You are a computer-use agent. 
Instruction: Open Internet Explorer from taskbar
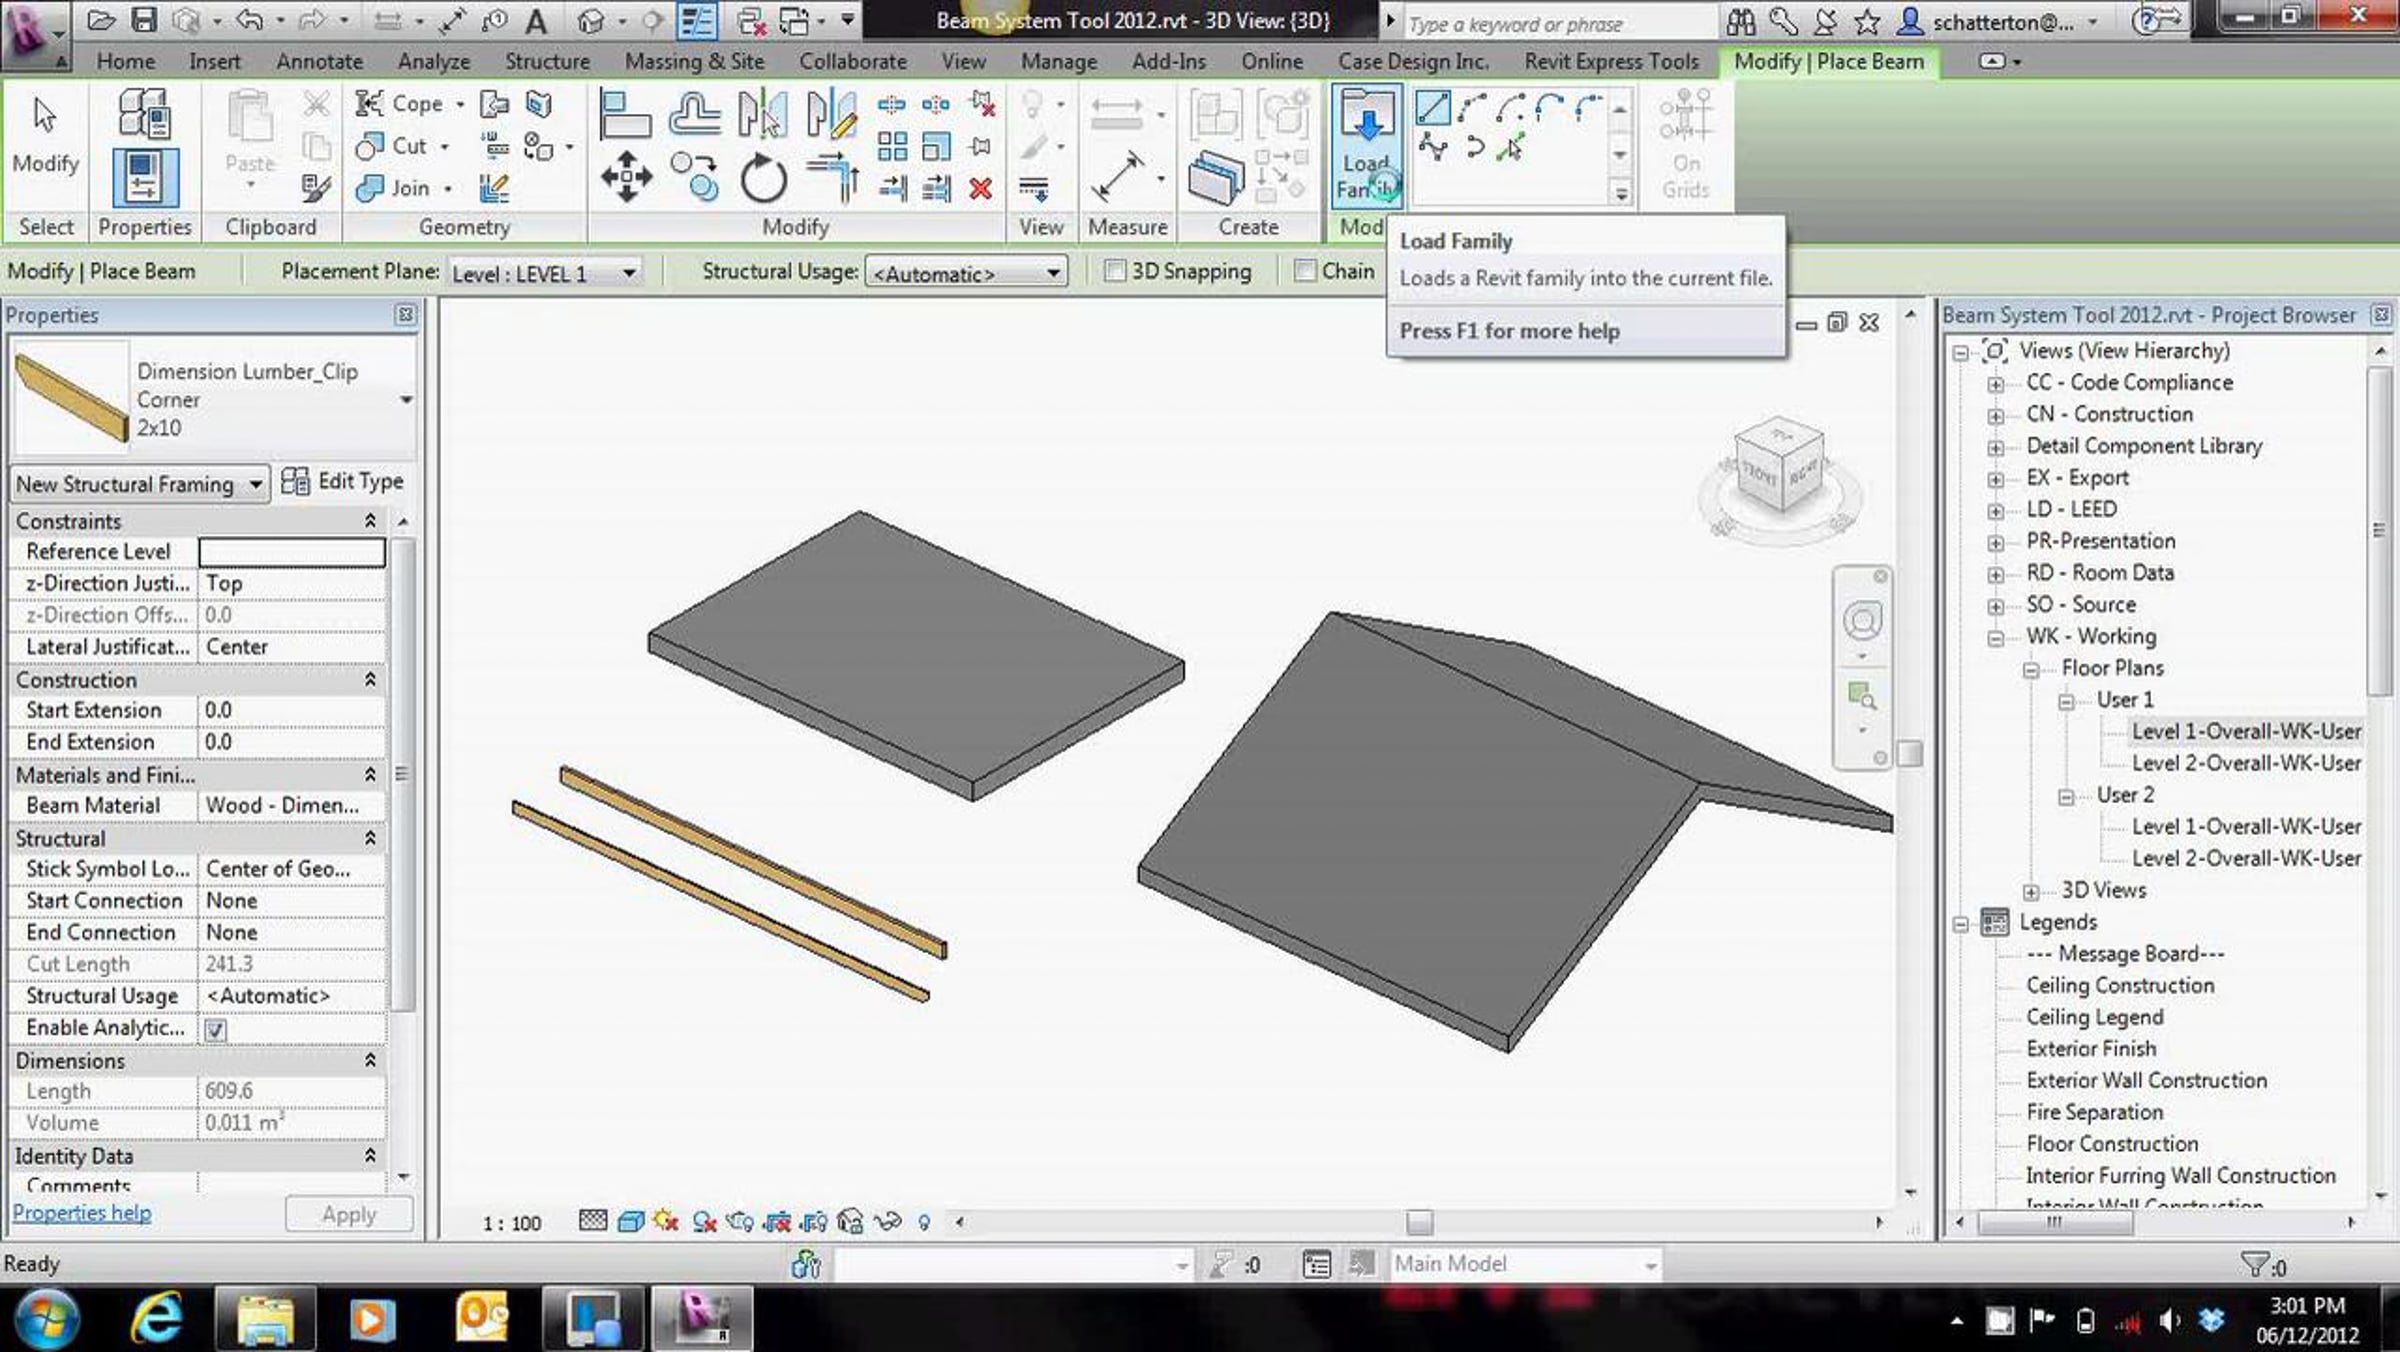click(157, 1318)
